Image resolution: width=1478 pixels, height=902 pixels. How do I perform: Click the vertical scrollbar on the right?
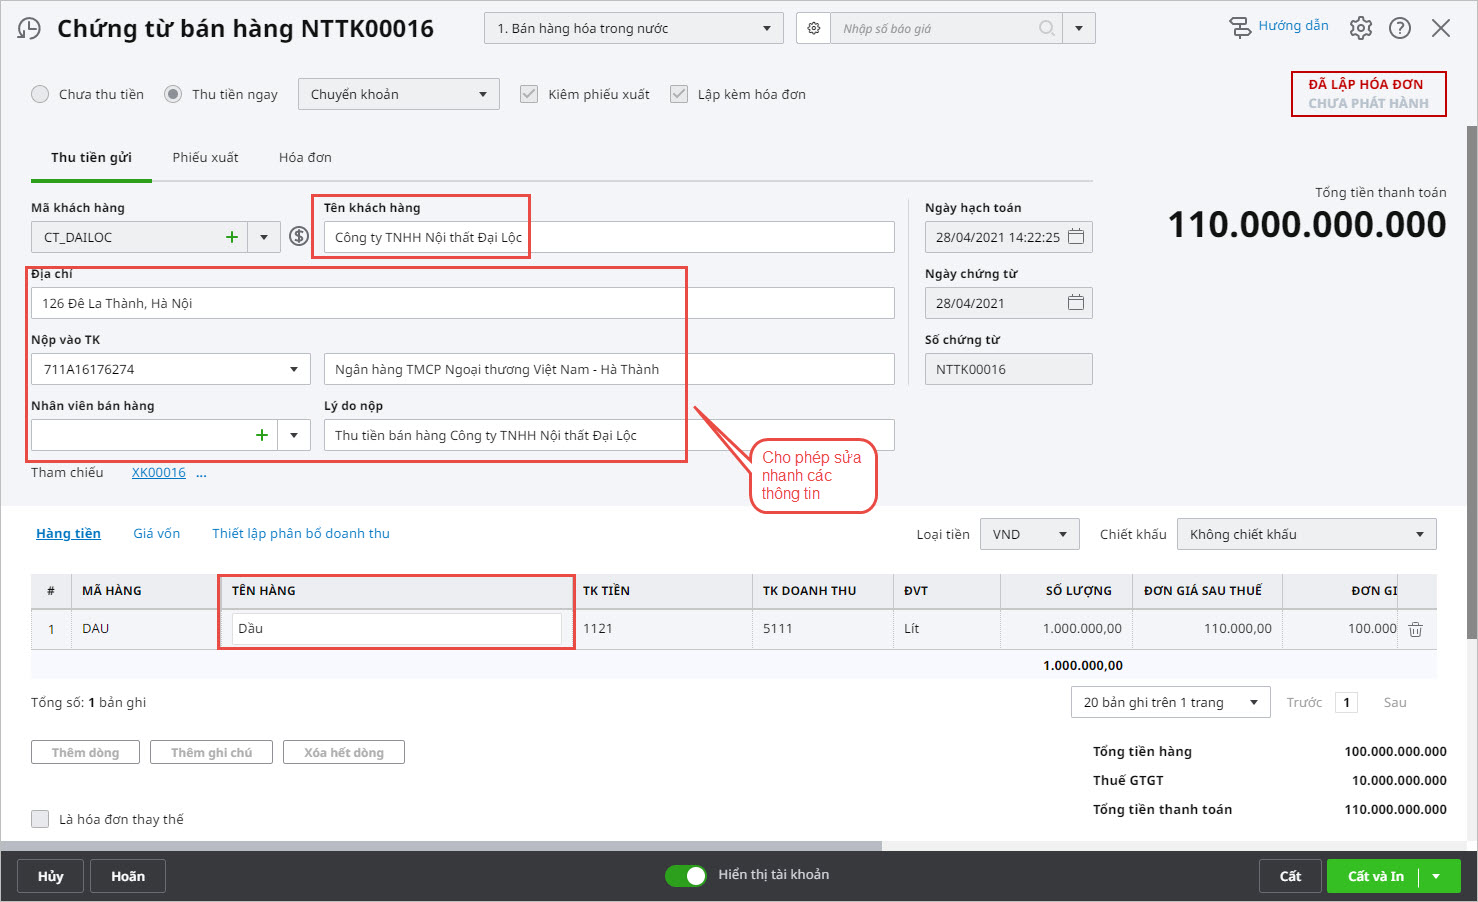[1471, 380]
